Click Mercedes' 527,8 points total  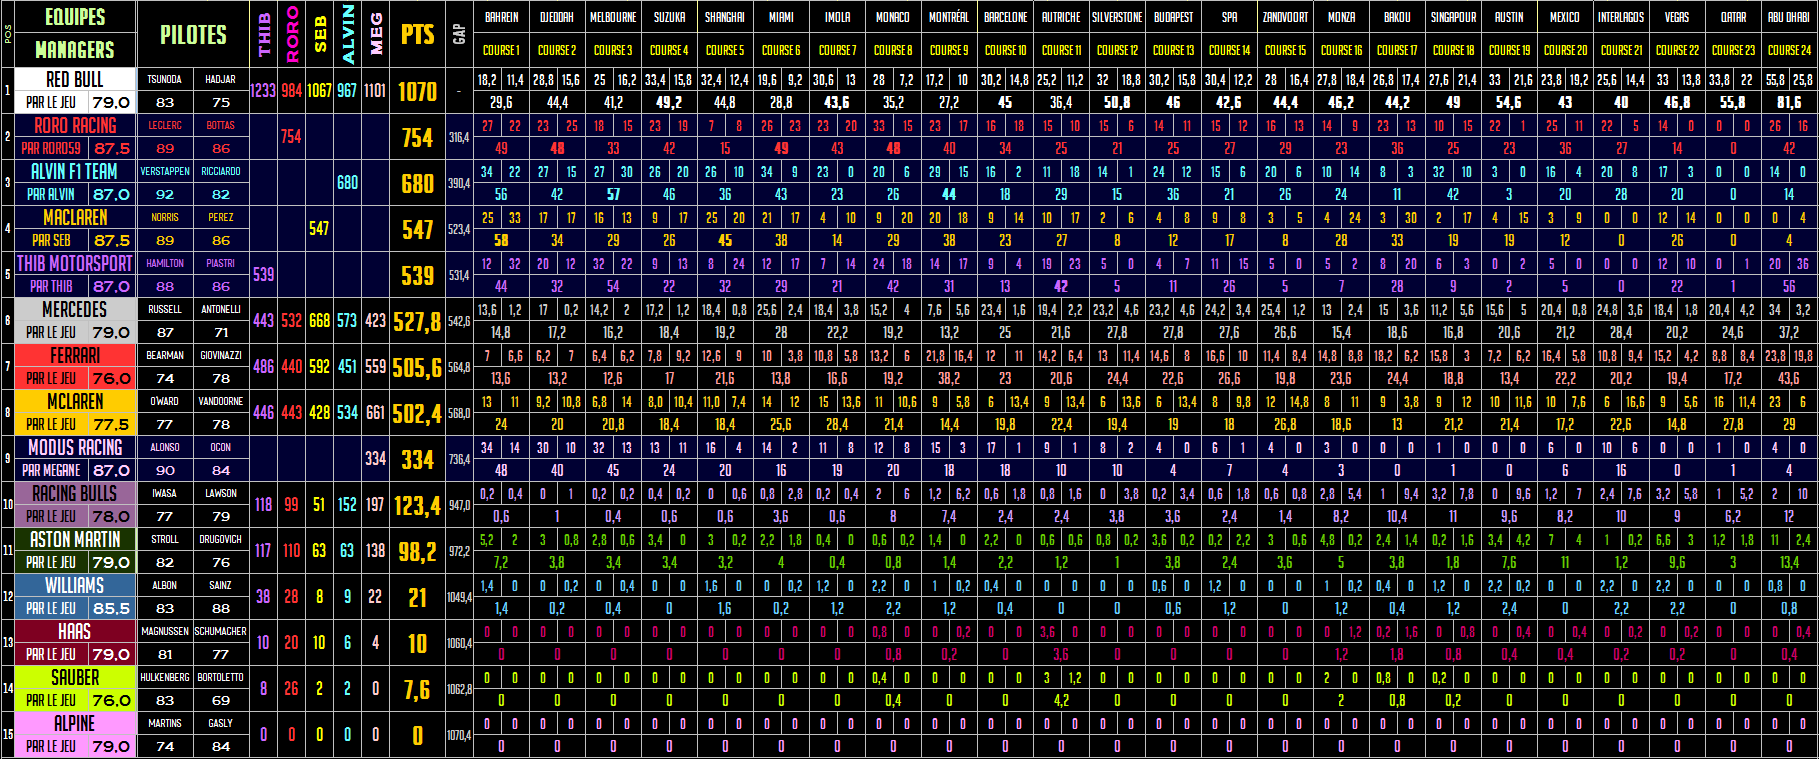[417, 322]
